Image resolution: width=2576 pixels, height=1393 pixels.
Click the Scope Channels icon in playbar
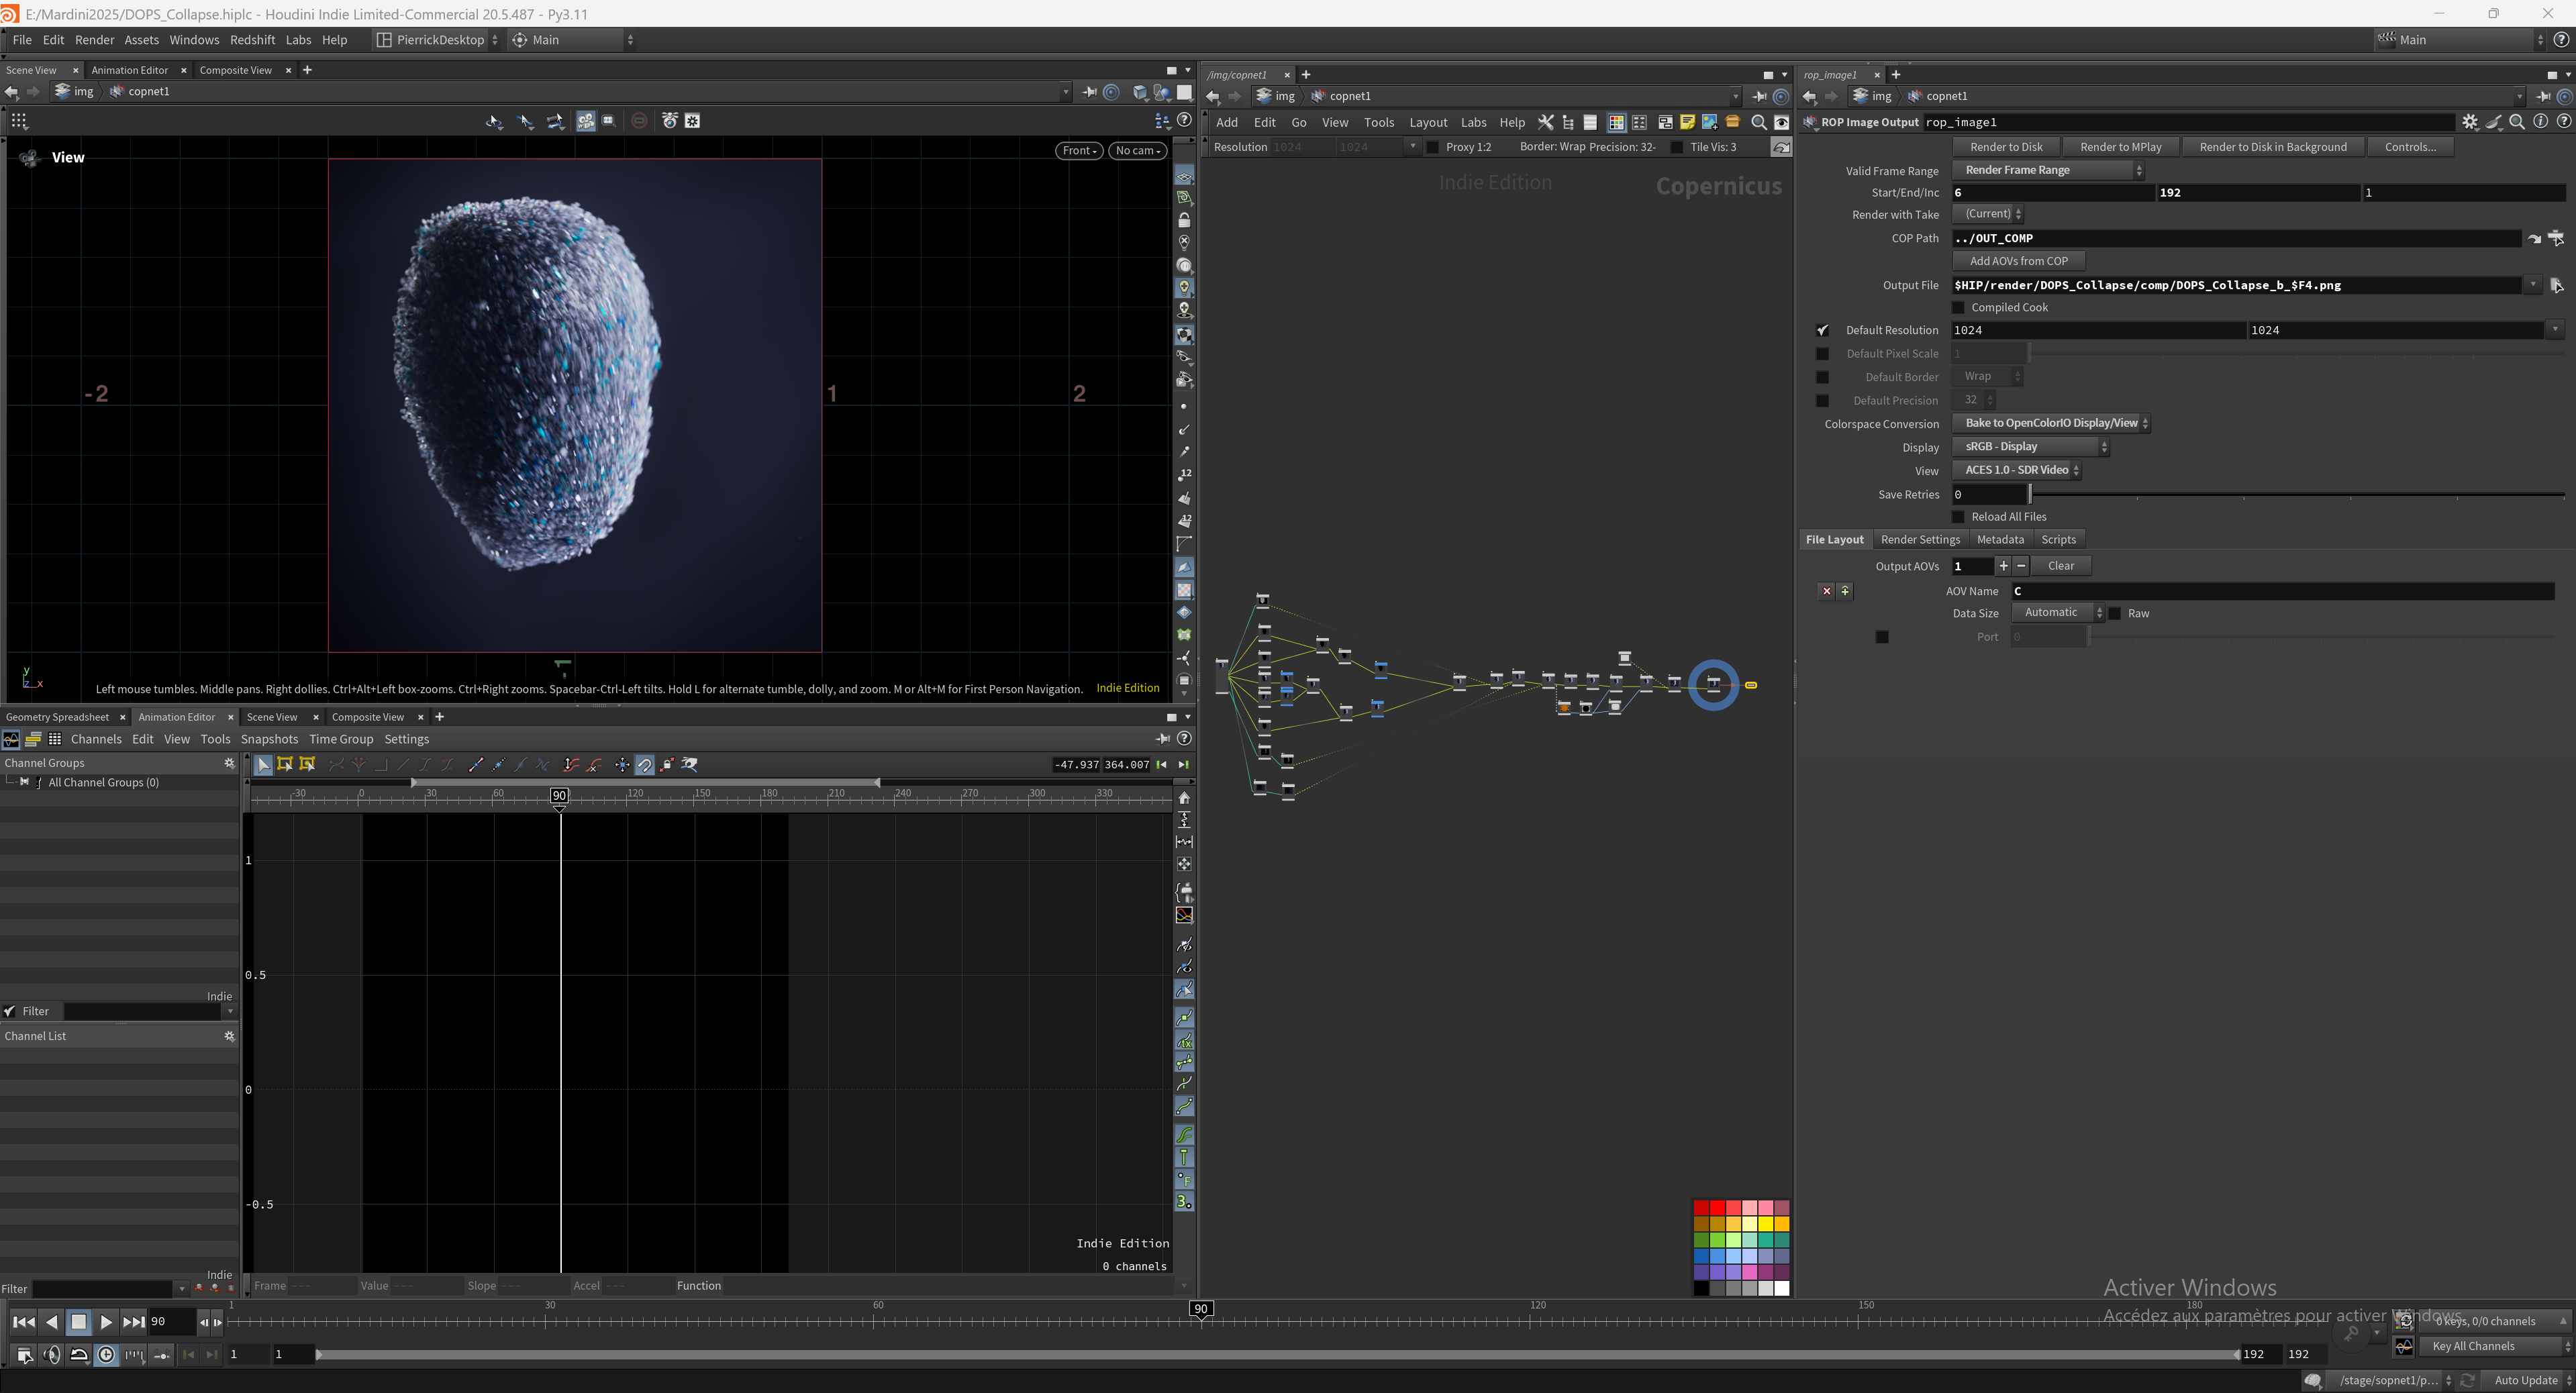(x=2404, y=1347)
